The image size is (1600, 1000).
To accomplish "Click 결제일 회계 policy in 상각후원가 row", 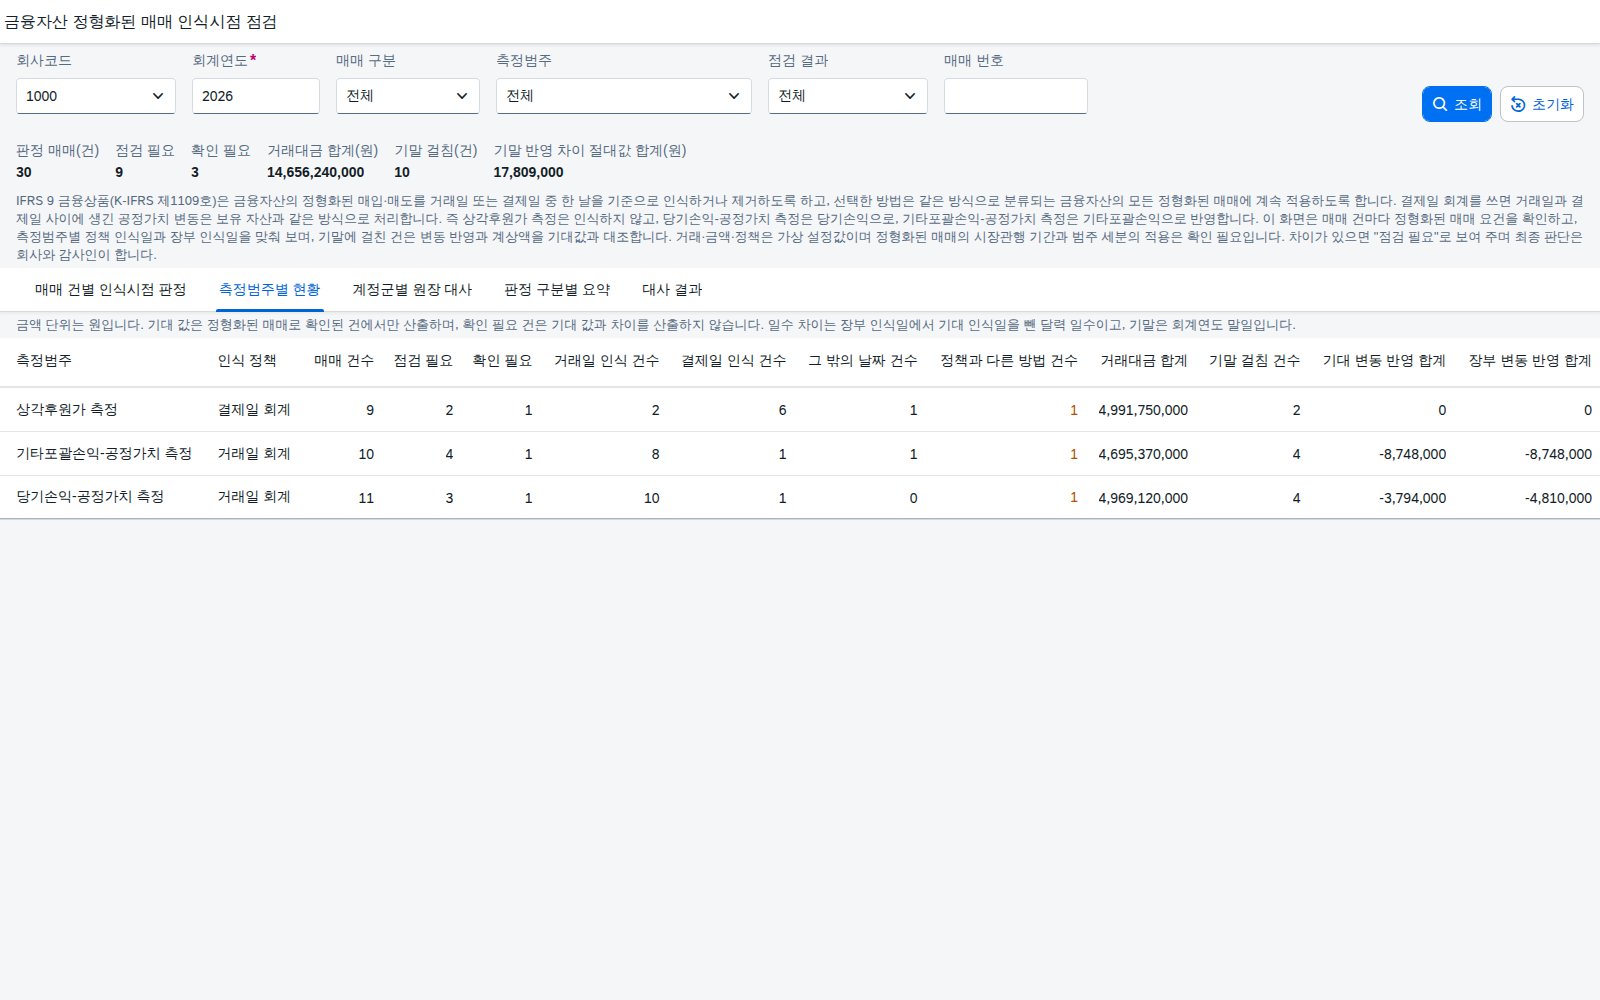I will 254,410.
